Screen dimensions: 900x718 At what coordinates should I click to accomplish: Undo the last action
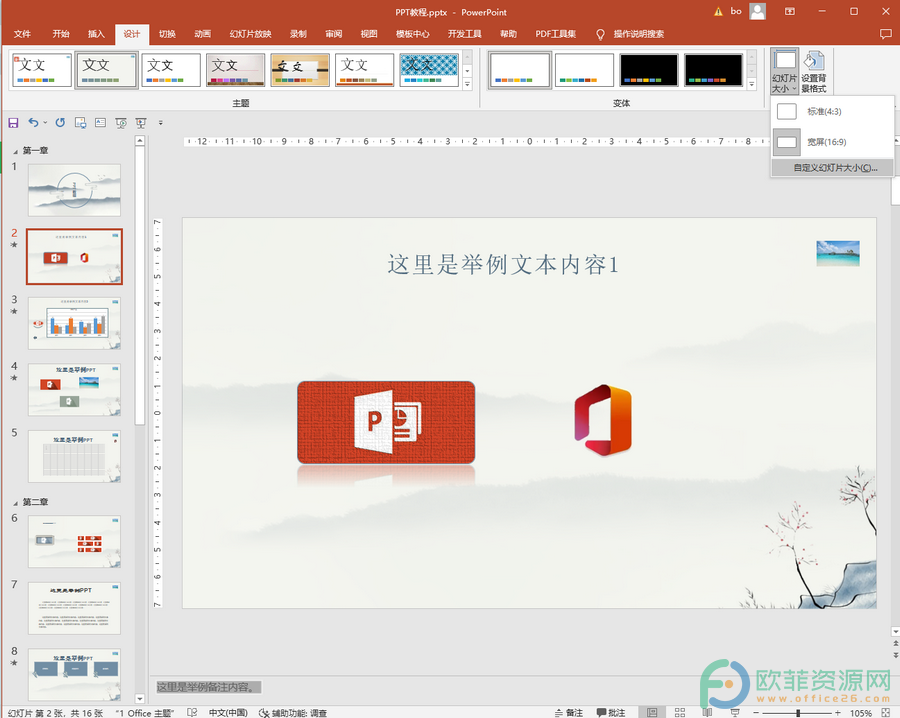tap(33, 122)
